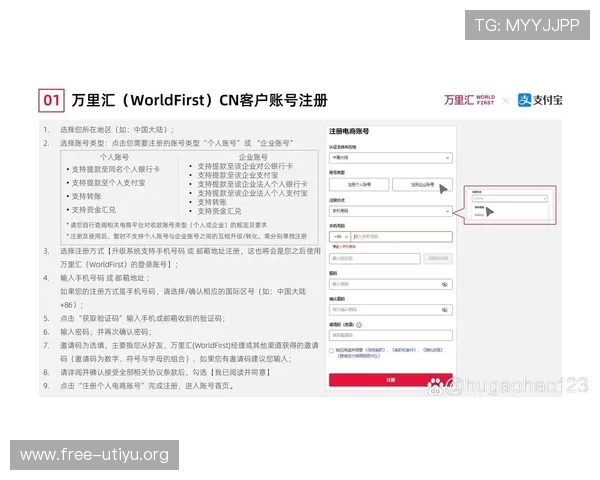
Task: Select the bullet 支持提款至同名个人银行卡
Action: pyautogui.click(x=116, y=169)
